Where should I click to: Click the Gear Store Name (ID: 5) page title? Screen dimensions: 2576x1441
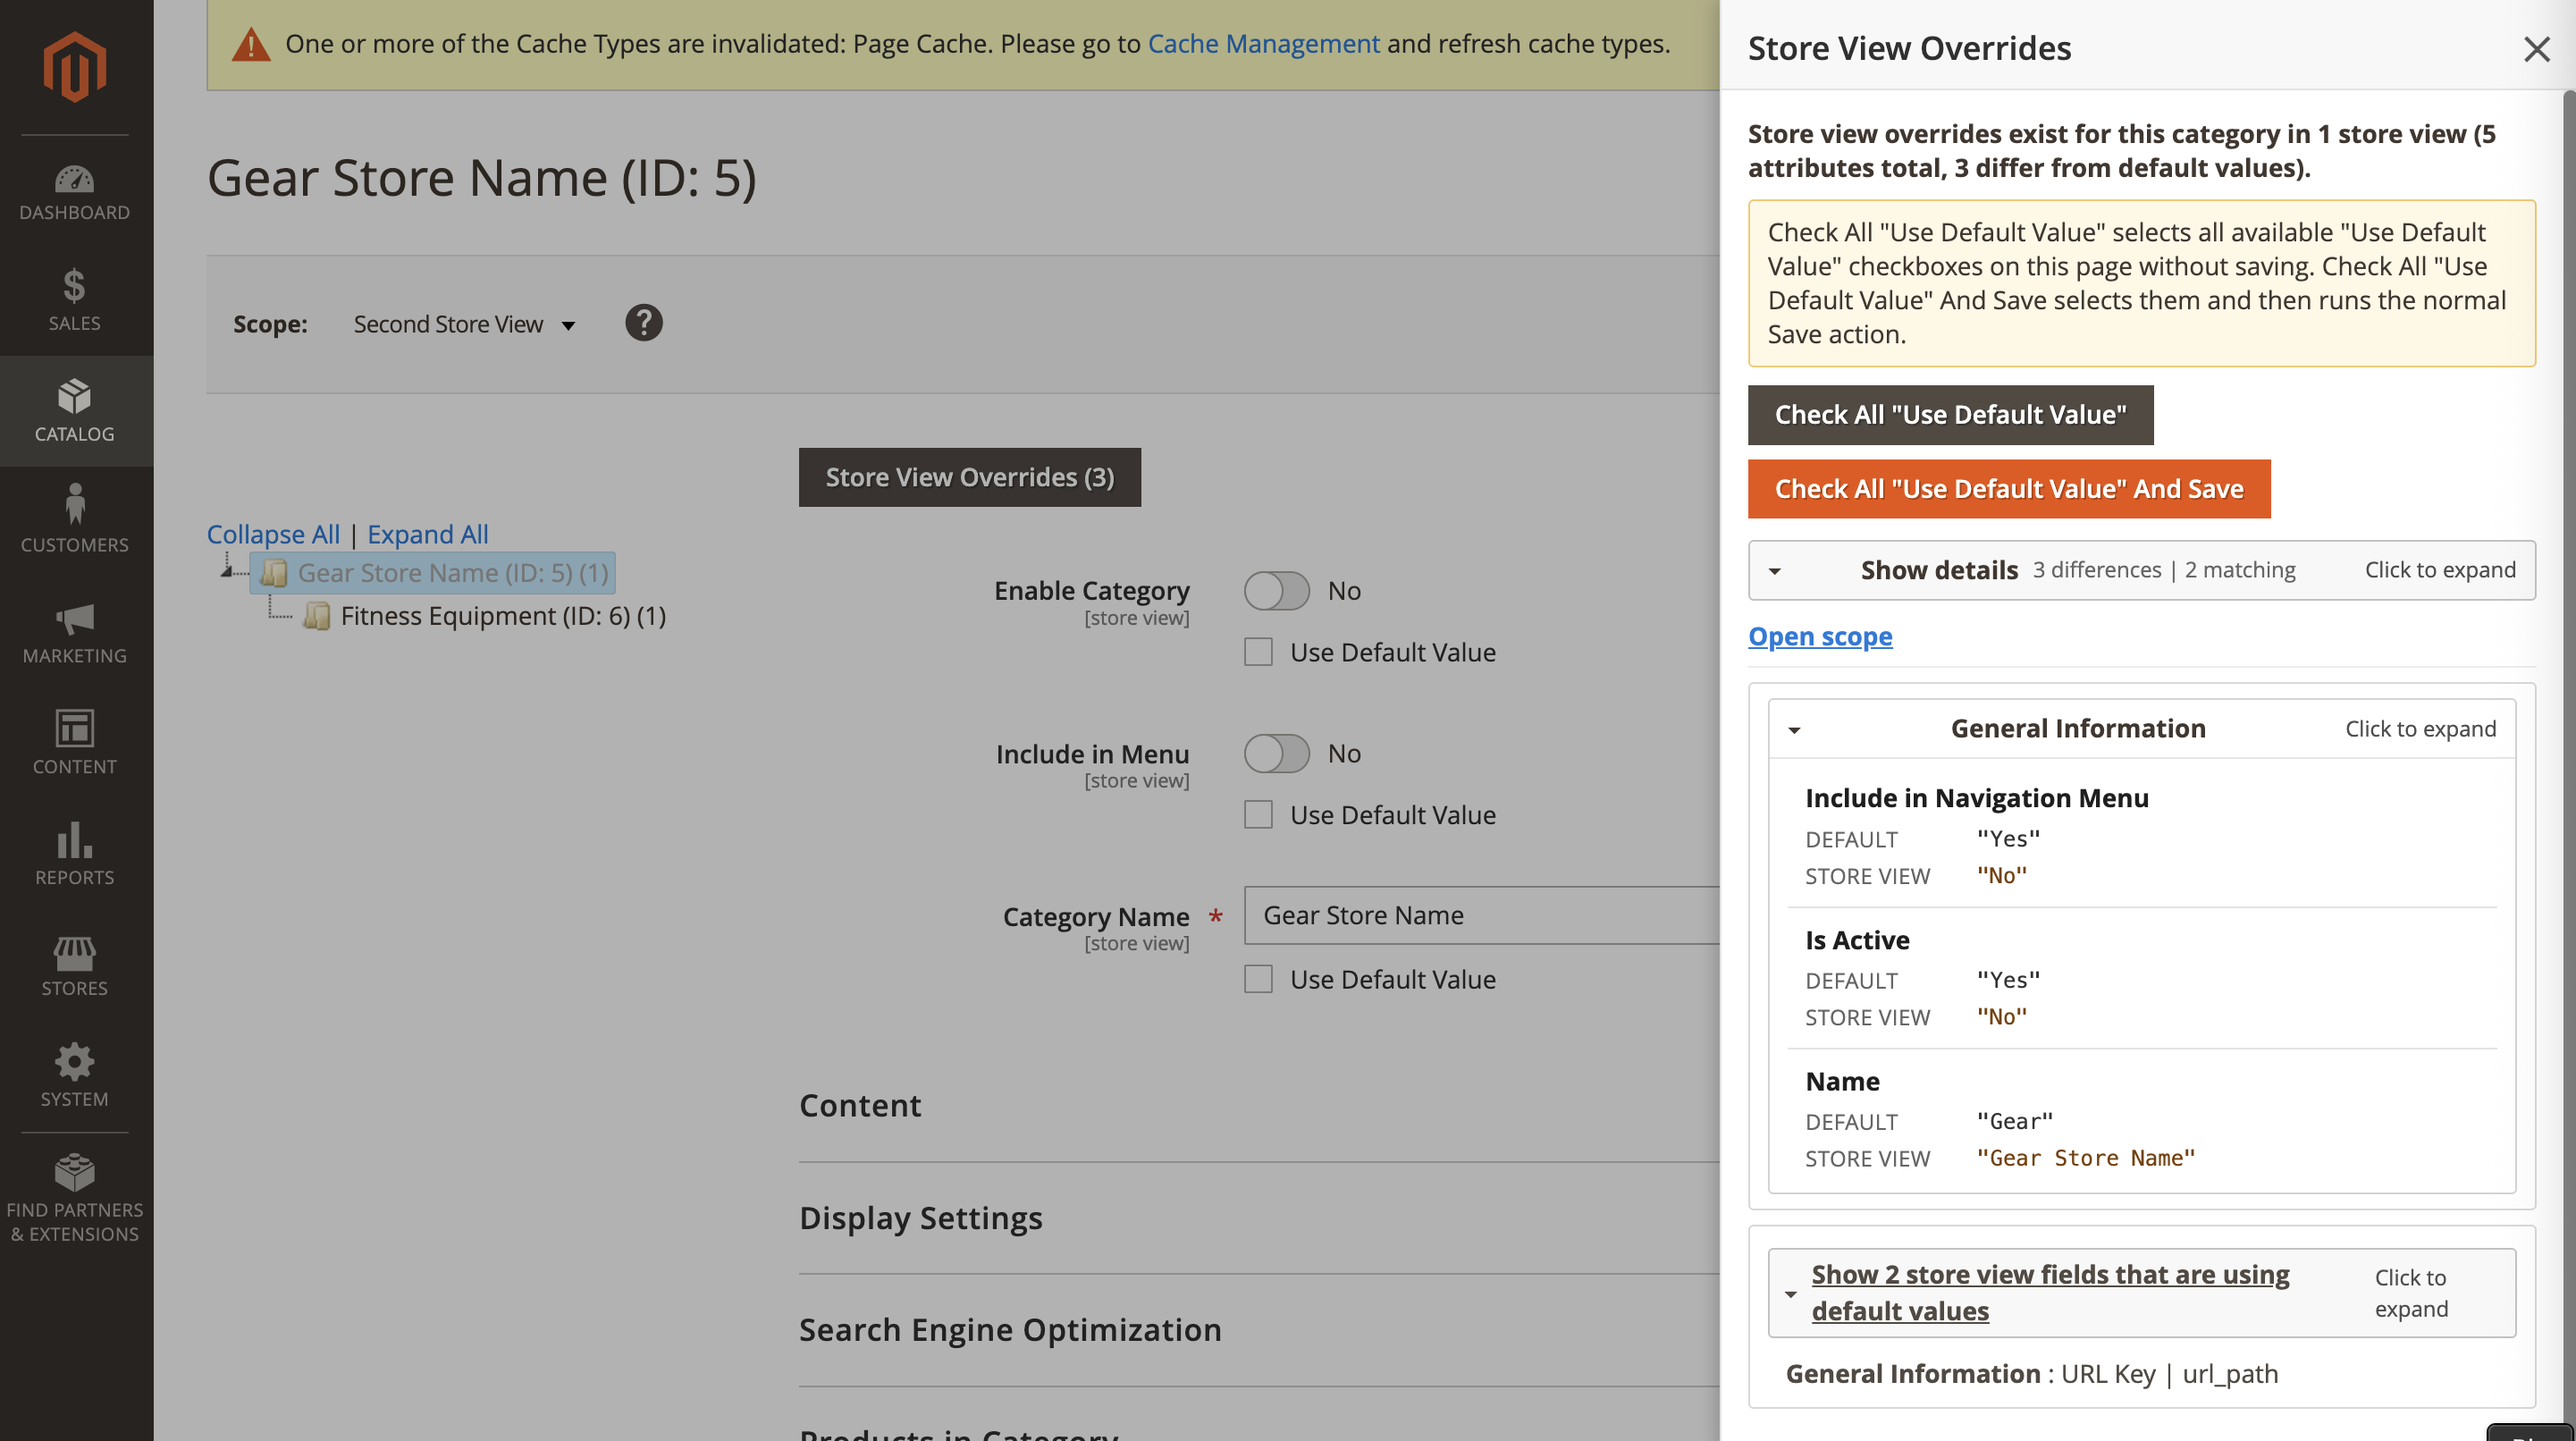(481, 178)
